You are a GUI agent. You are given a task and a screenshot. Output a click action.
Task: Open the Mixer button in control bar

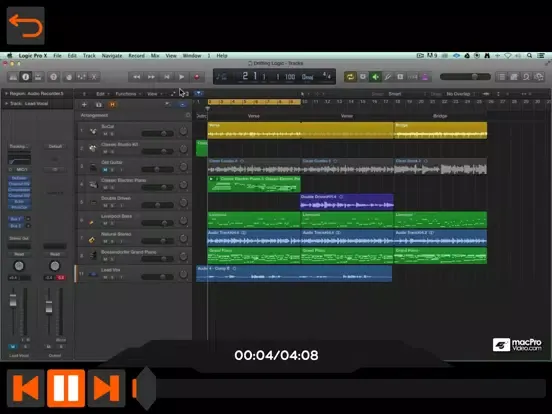(x=81, y=77)
